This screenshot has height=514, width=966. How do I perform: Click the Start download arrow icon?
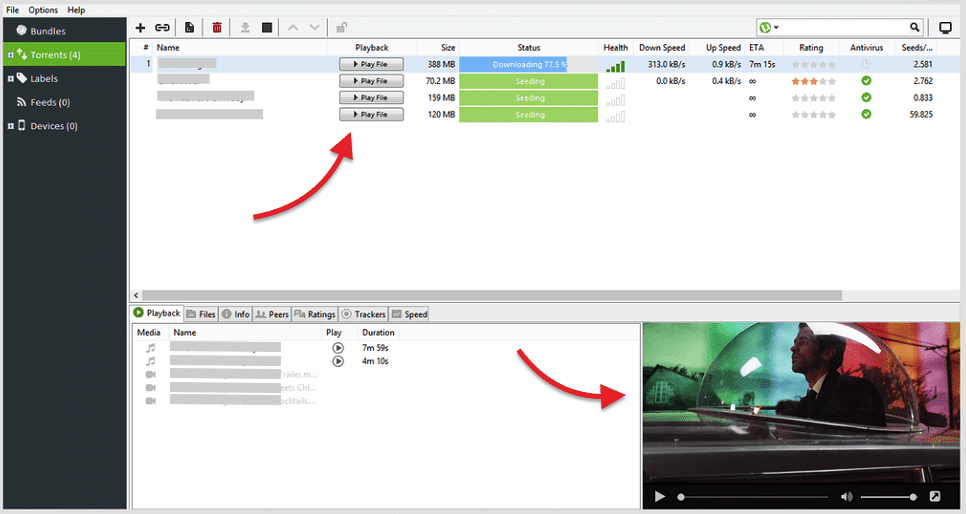coord(245,28)
